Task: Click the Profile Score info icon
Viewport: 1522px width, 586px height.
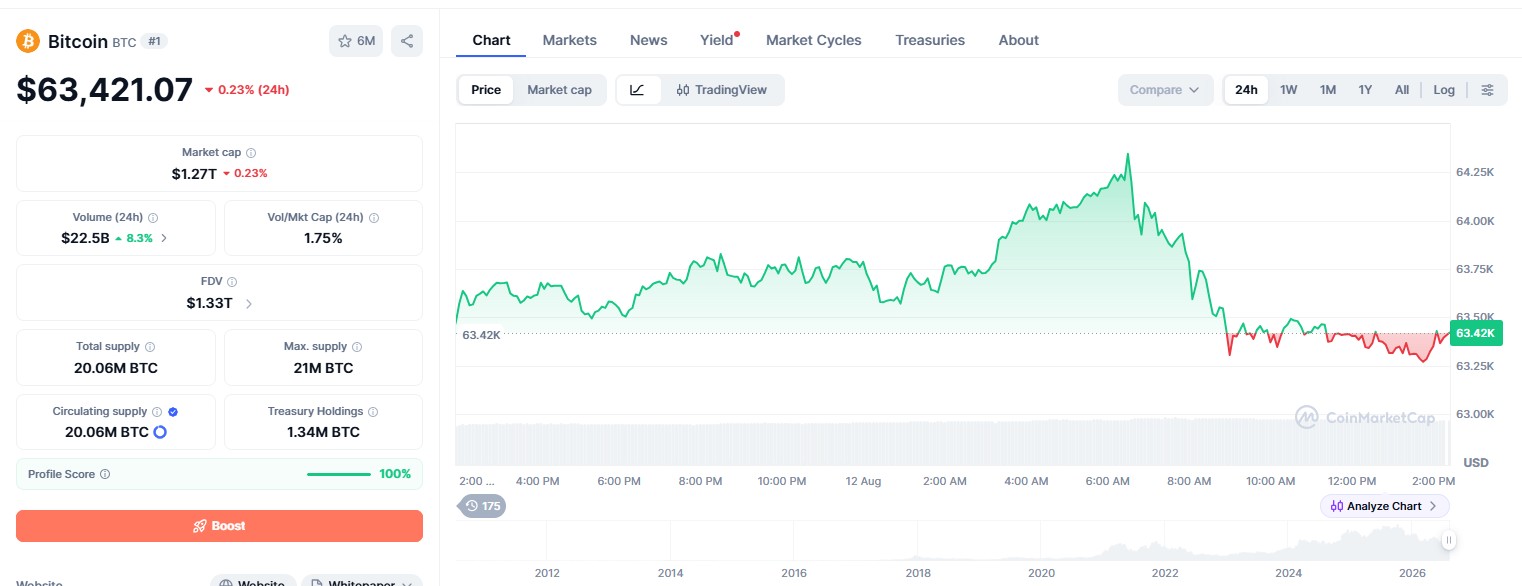Action: (105, 474)
